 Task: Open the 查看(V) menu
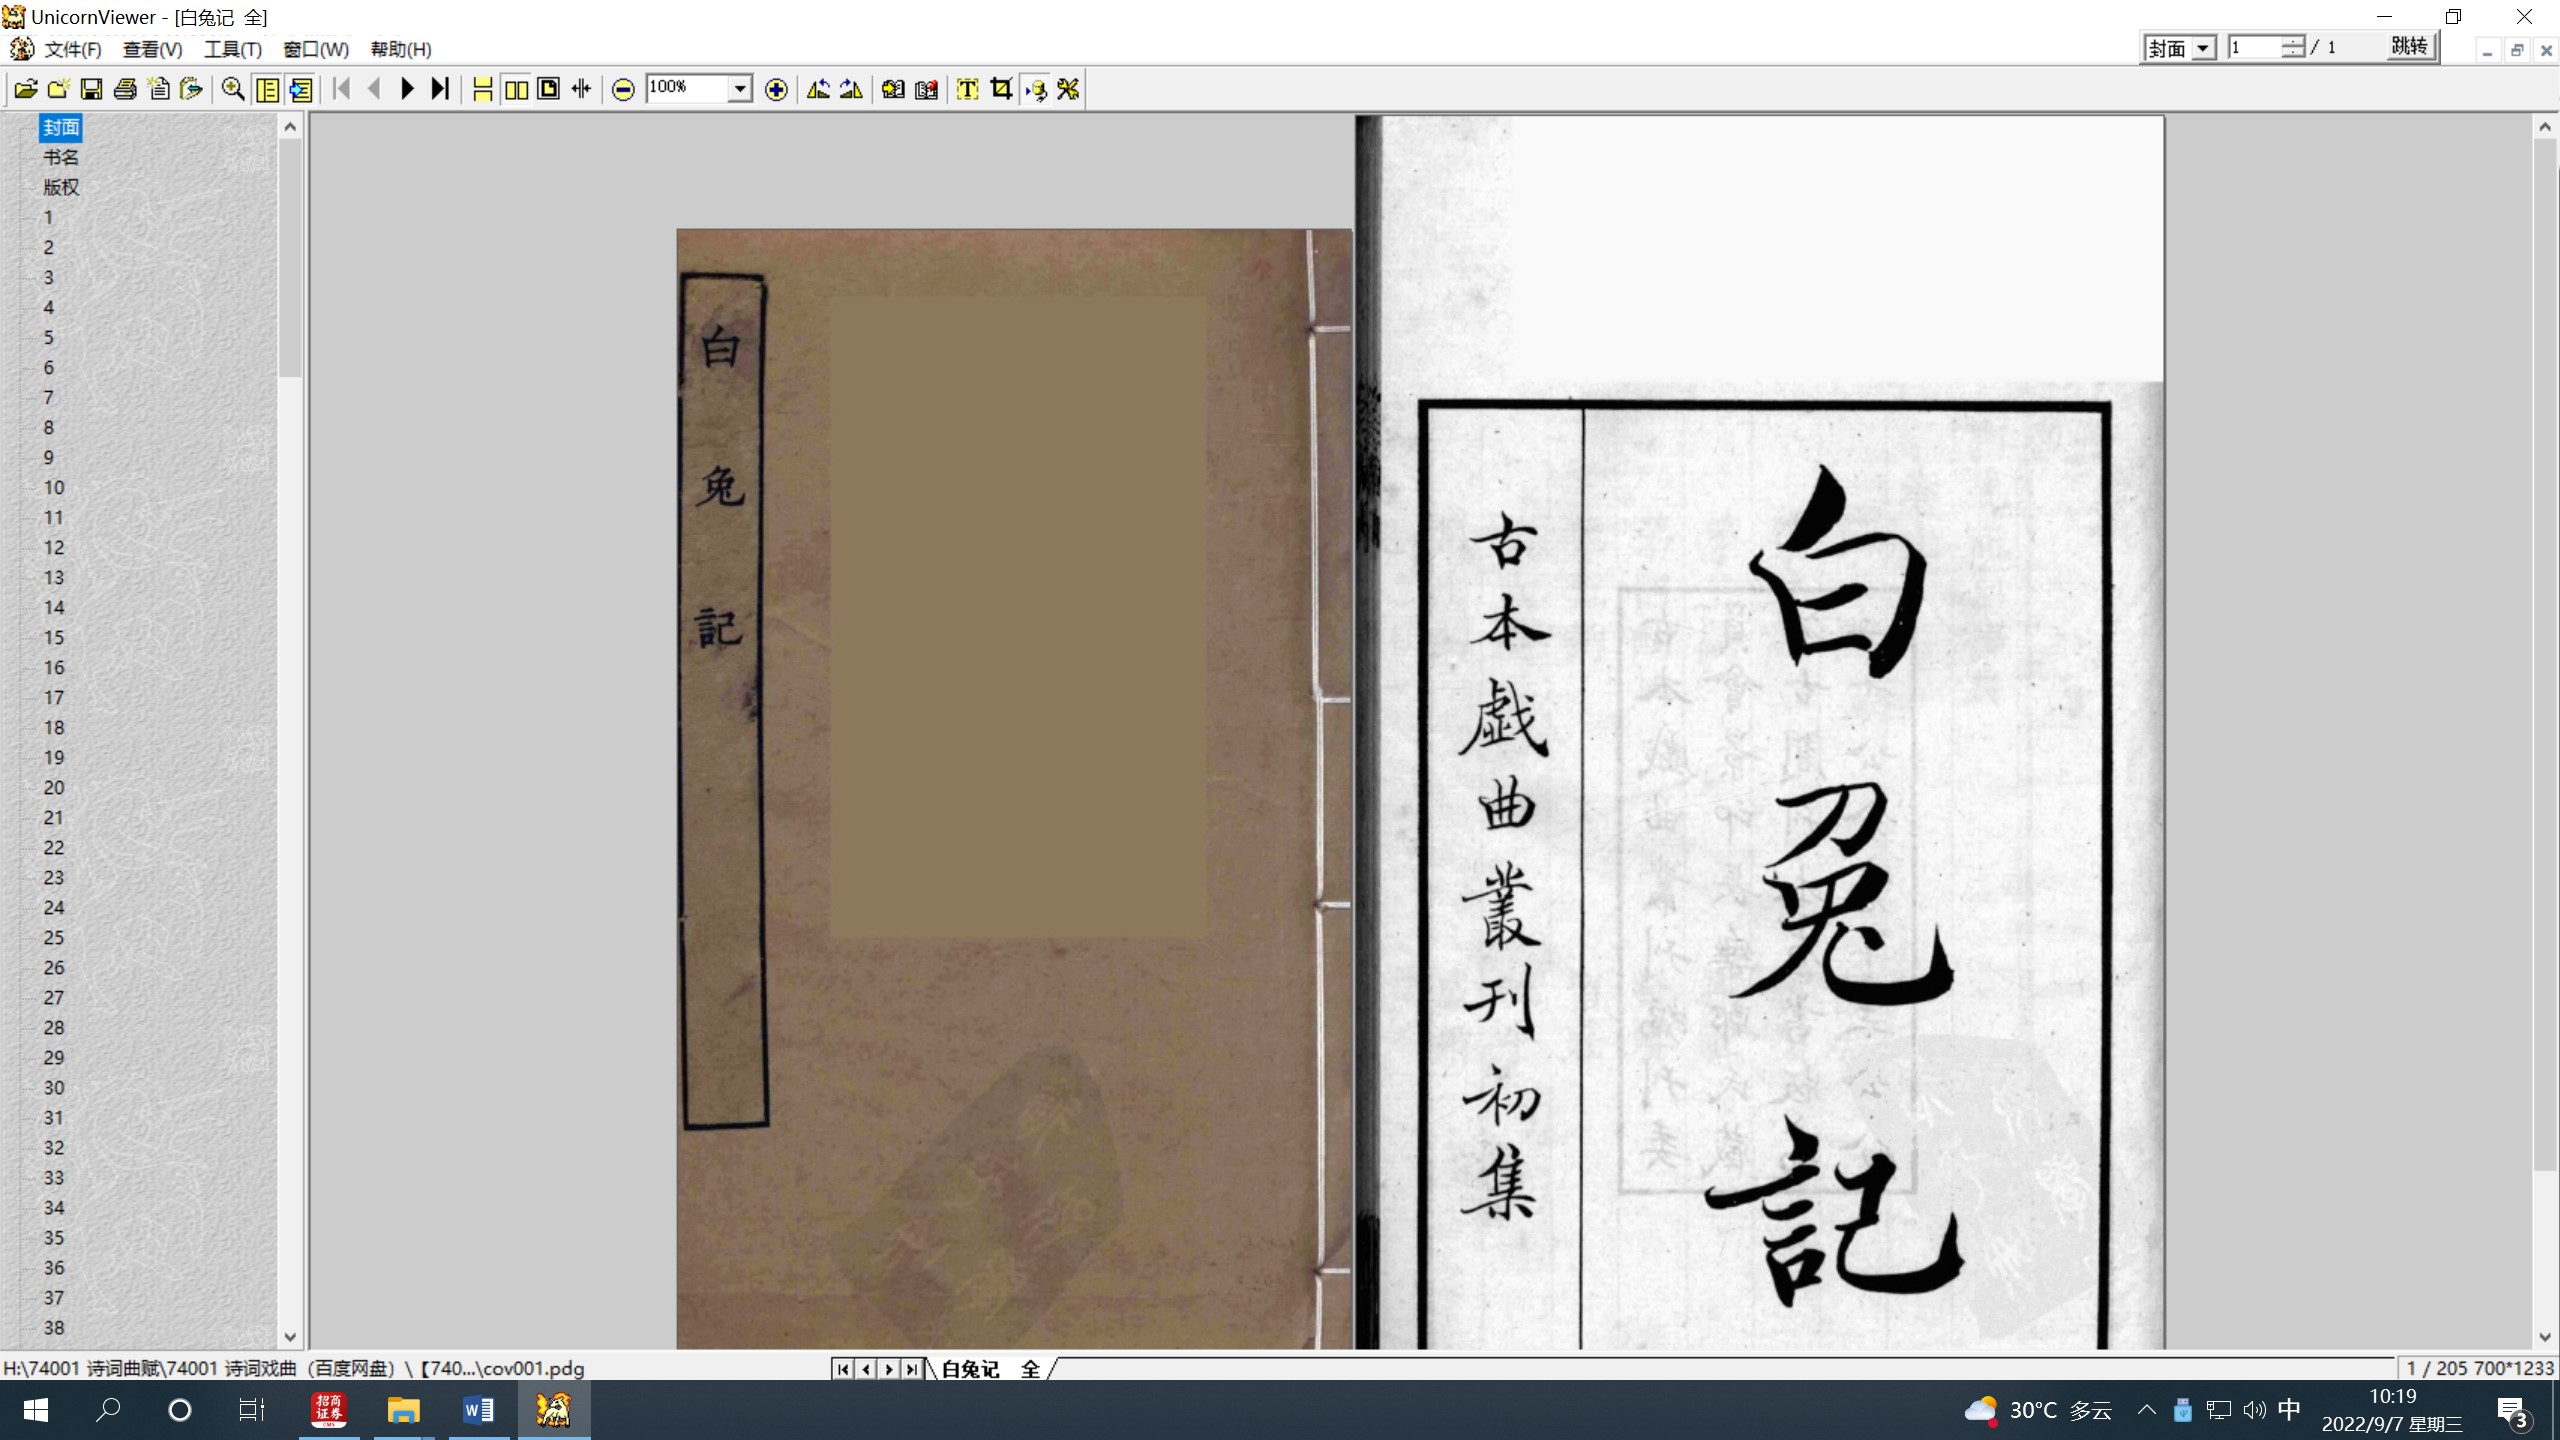pos(152,49)
